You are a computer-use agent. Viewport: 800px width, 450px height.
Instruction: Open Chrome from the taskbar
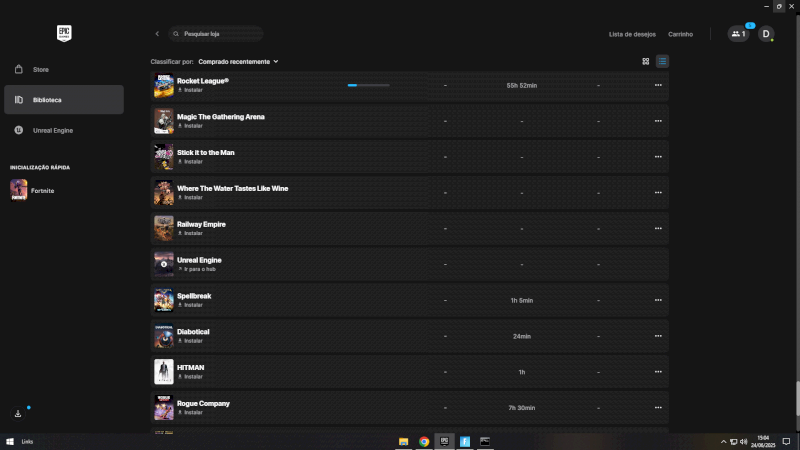pos(424,441)
